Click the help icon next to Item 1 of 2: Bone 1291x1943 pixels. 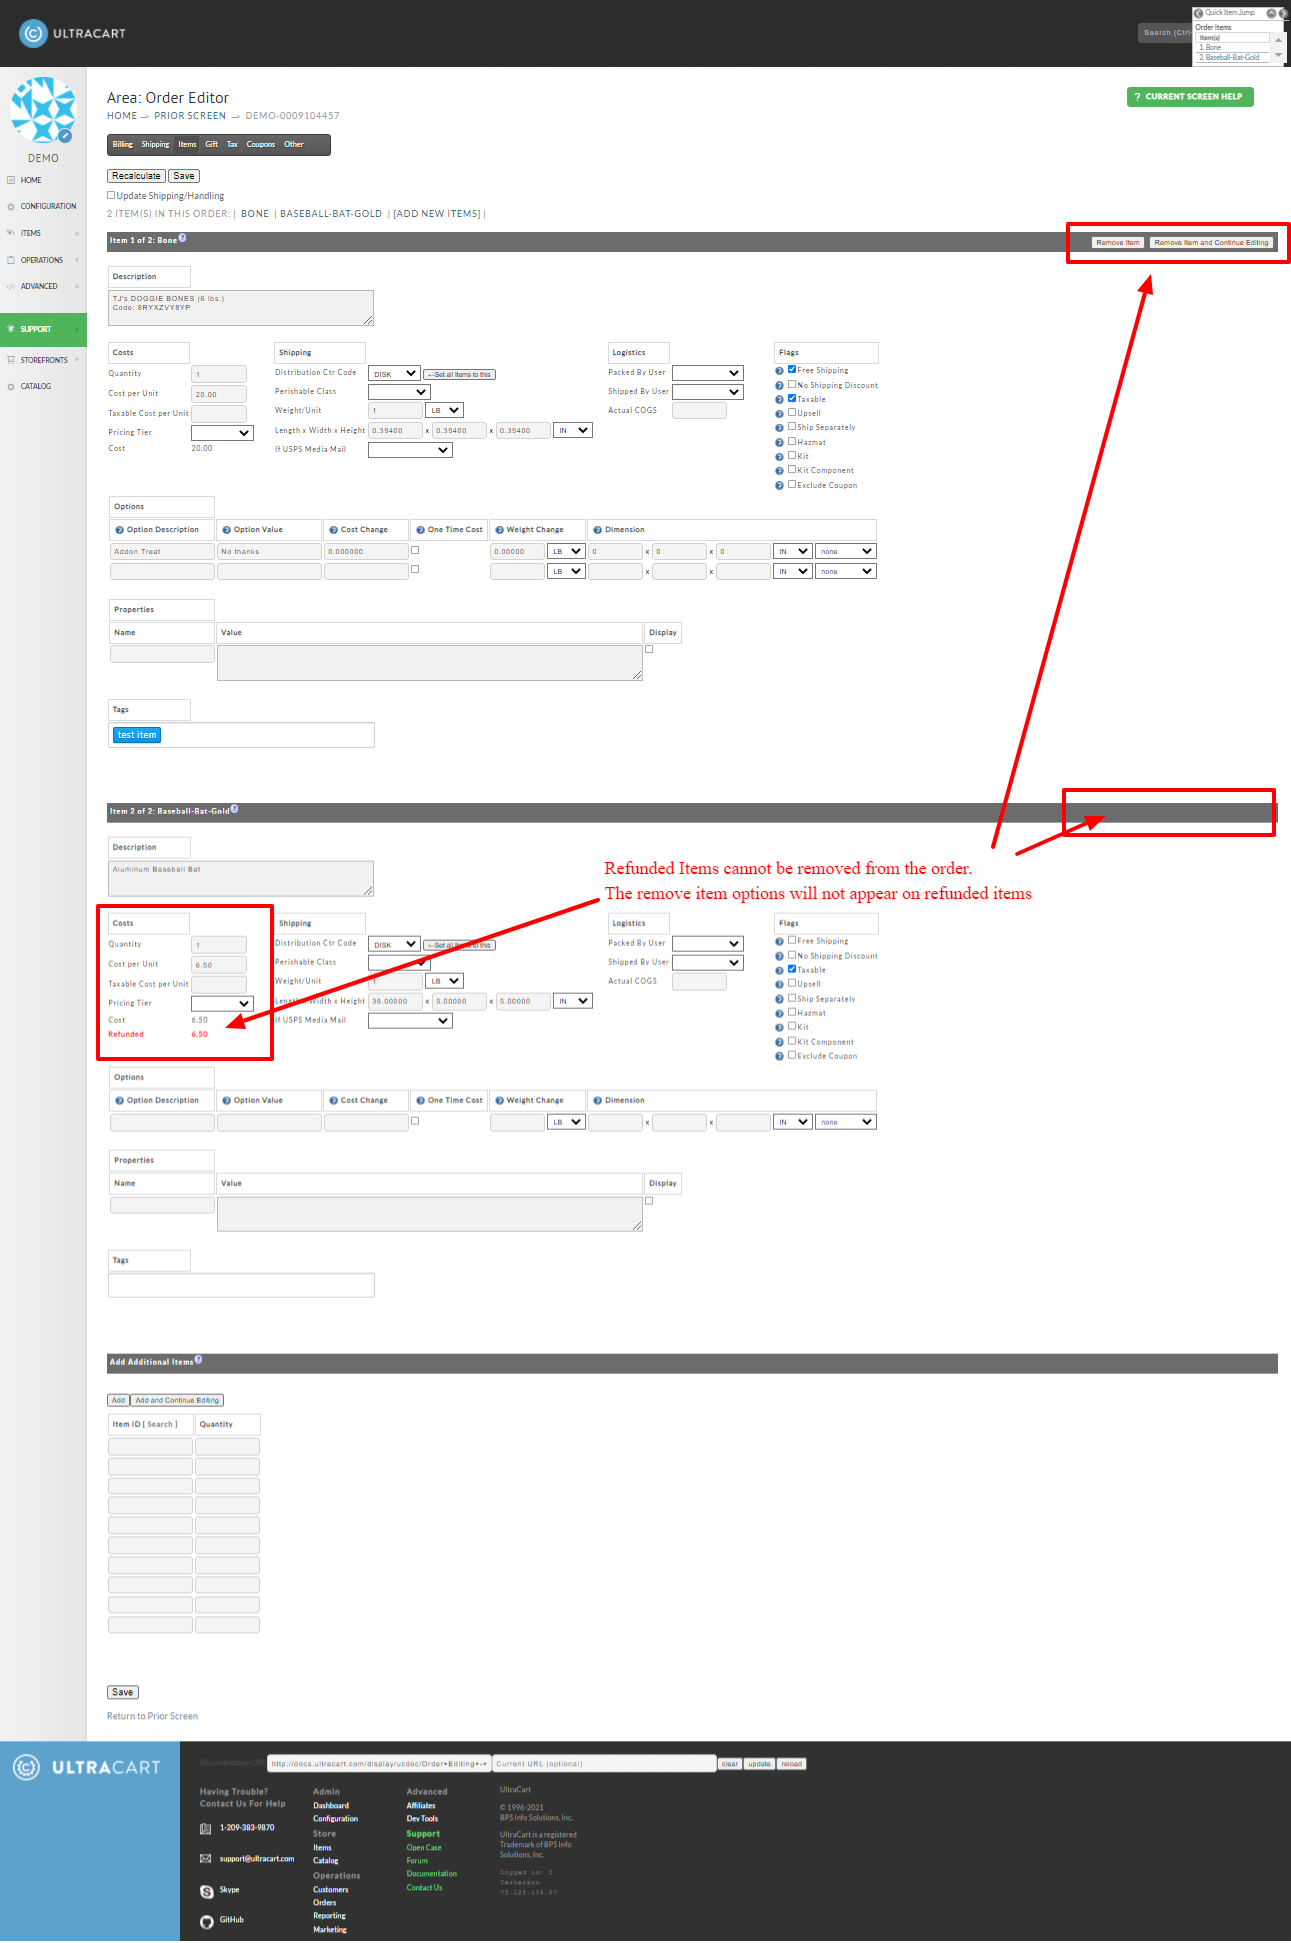click(182, 238)
